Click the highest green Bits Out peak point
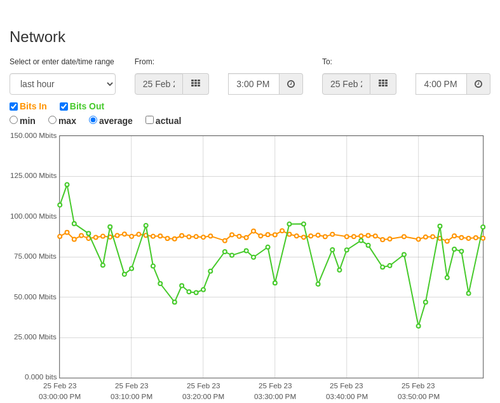The height and width of the screenshot is (403, 500). [x=67, y=185]
